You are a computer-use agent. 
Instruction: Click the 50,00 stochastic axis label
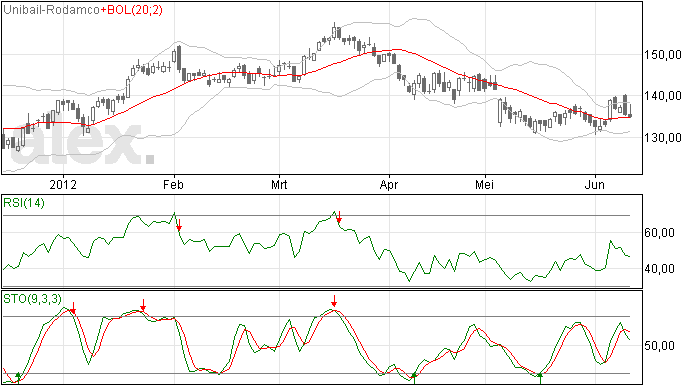pyautogui.click(x=659, y=346)
